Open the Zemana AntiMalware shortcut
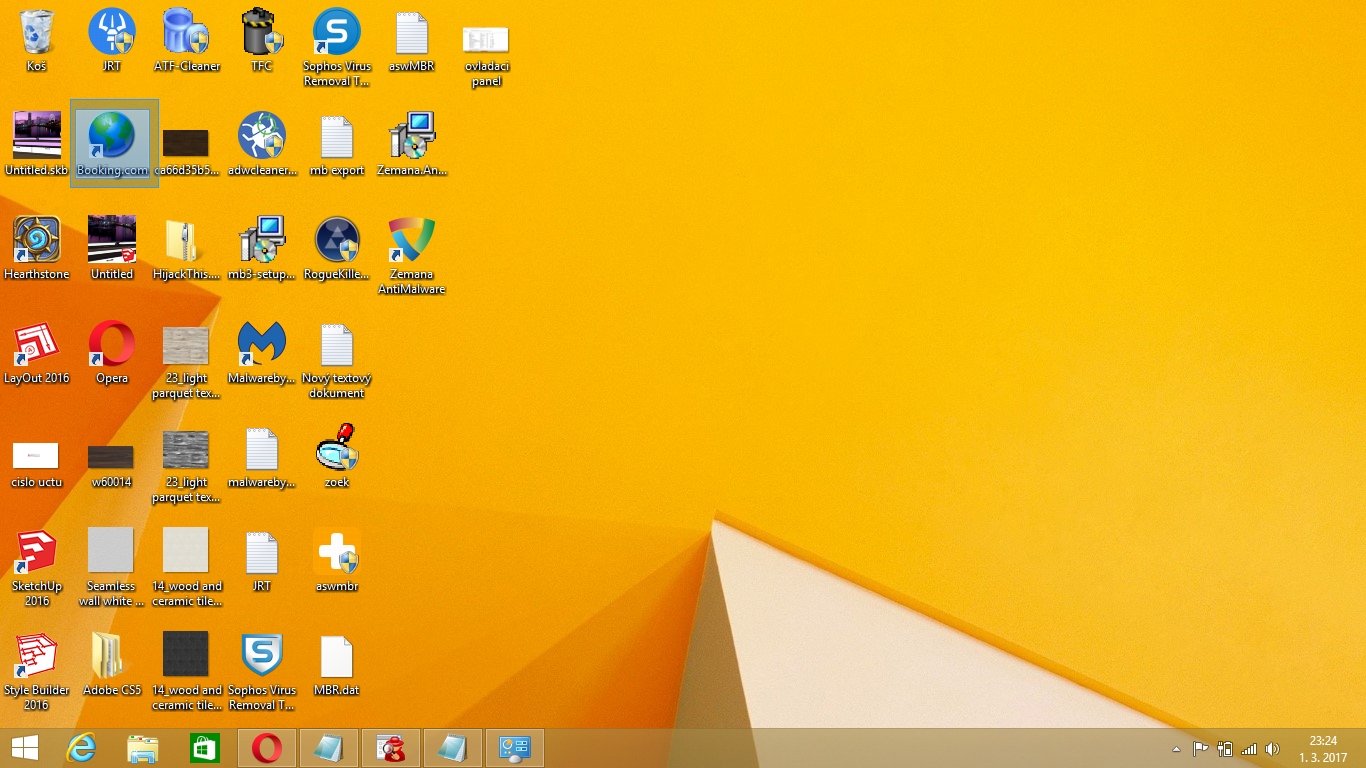The height and width of the screenshot is (768, 1366). point(411,241)
